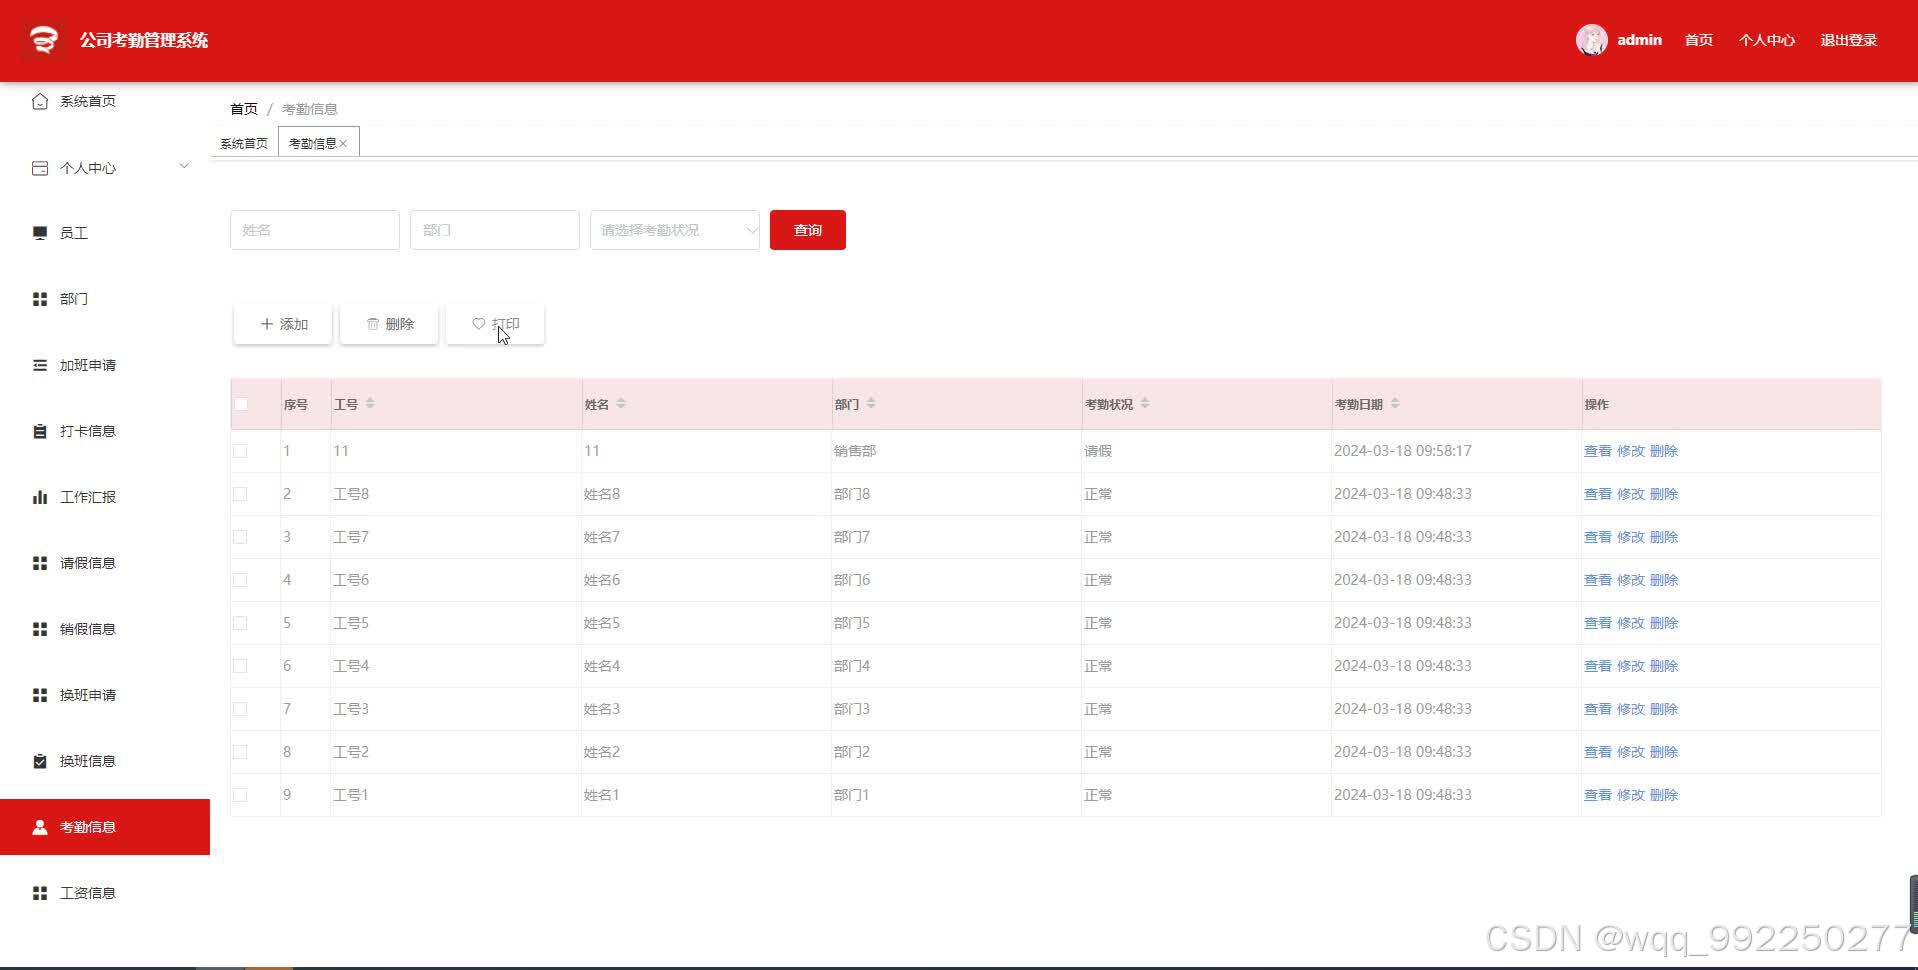Click the 工作汇报 bar chart icon

point(40,497)
